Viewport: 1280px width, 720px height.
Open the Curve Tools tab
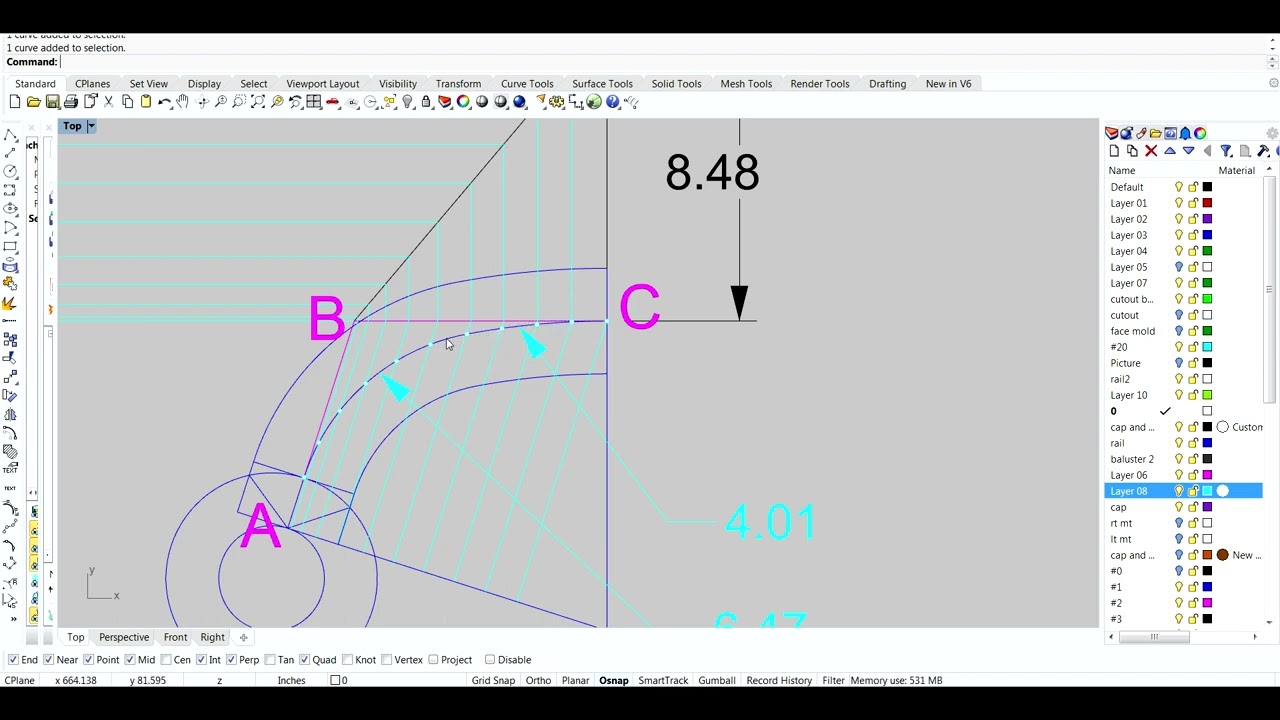click(527, 84)
